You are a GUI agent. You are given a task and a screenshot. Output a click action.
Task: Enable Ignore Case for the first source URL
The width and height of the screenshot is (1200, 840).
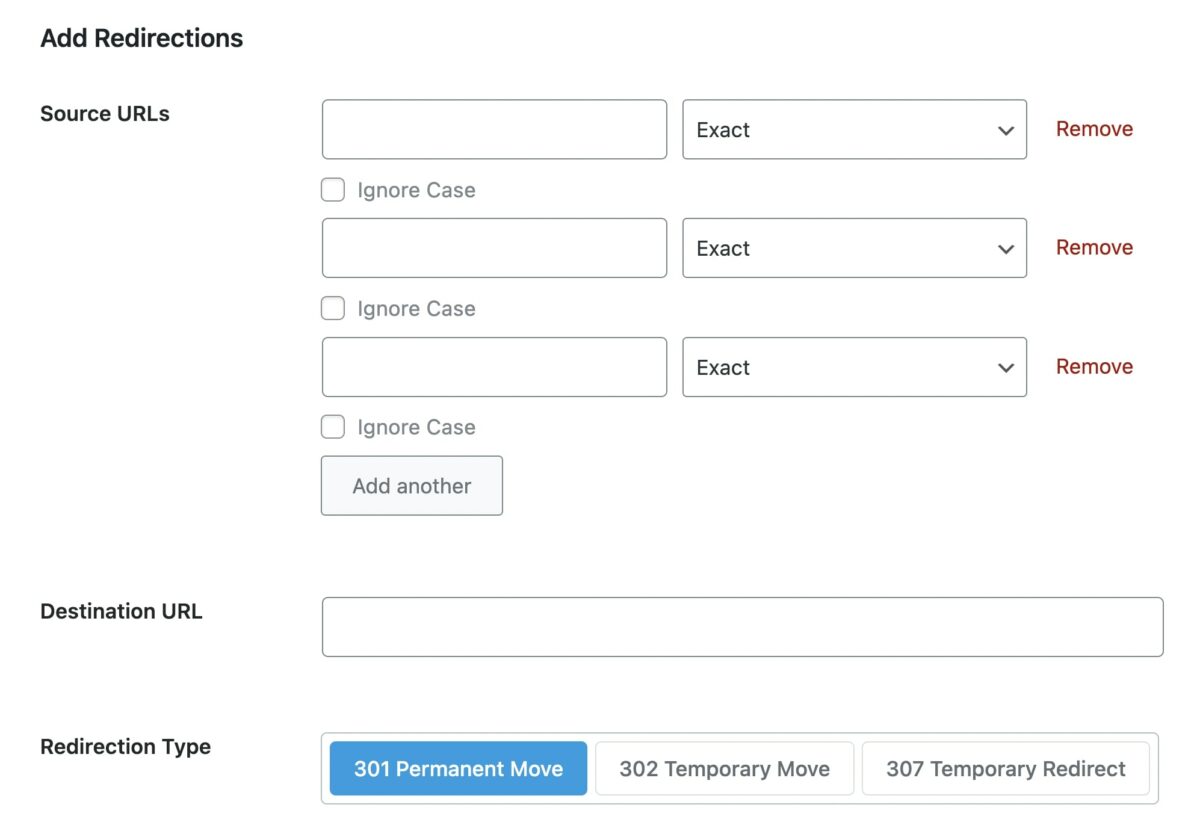[x=332, y=189]
